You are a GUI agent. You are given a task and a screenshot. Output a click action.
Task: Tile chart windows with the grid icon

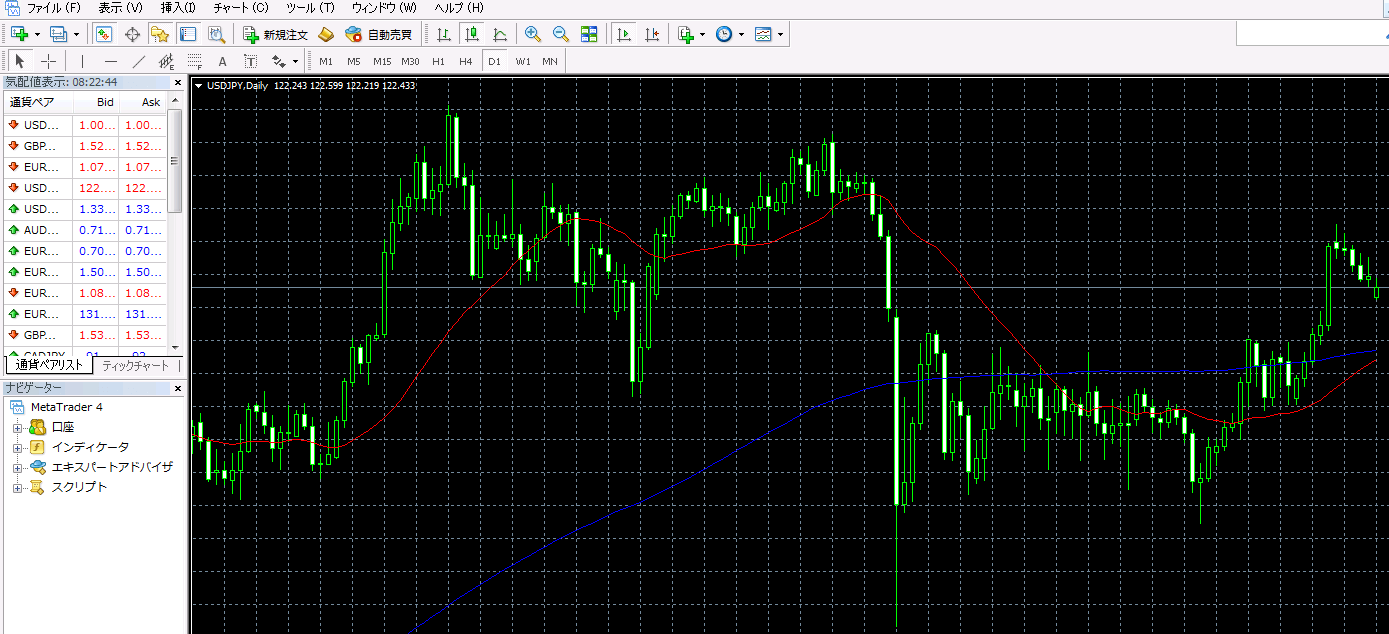click(589, 34)
